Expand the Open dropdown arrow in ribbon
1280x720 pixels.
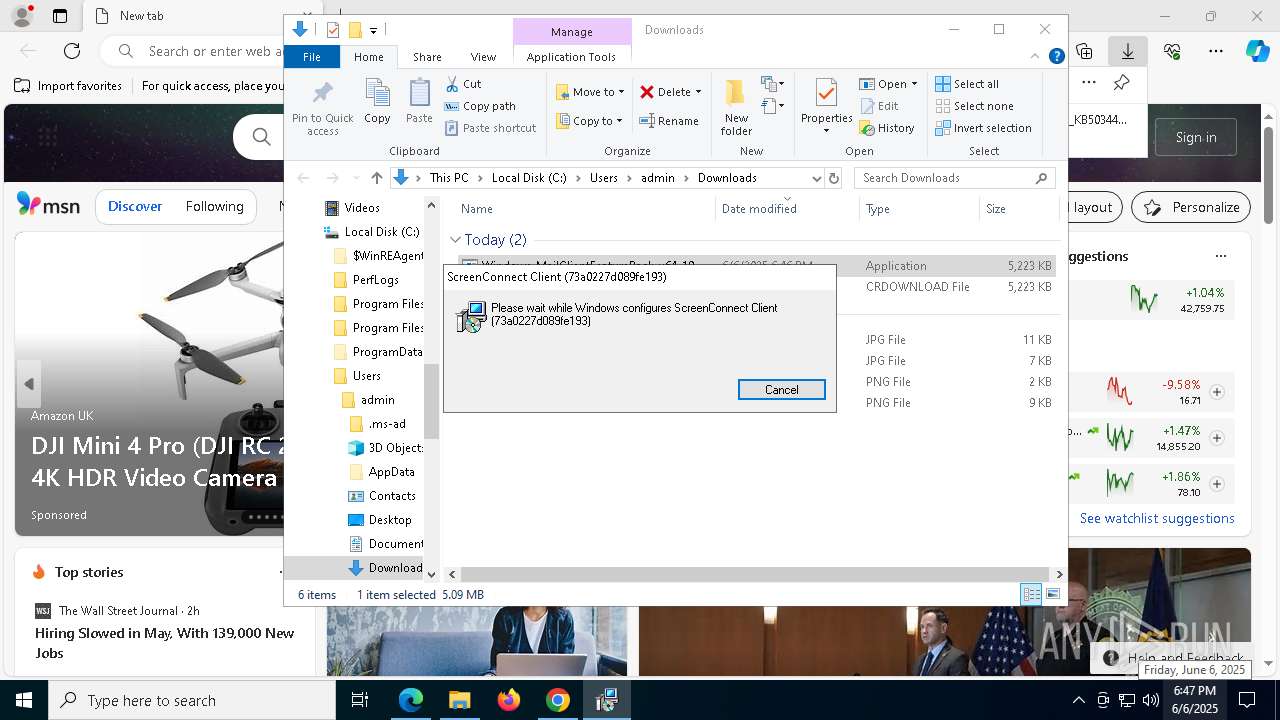914,84
